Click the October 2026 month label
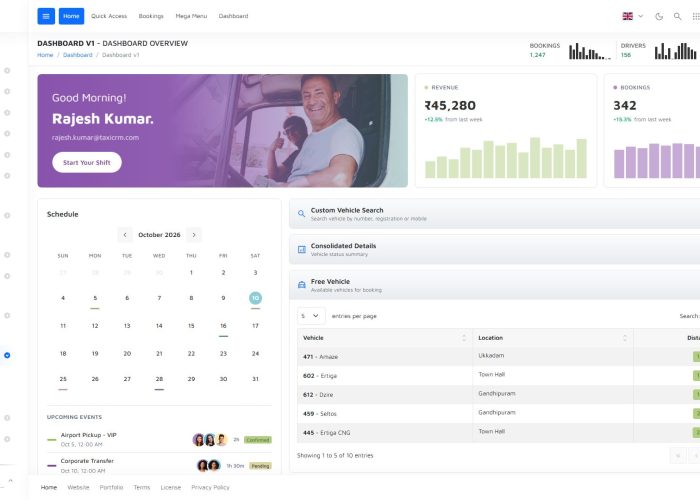The width and height of the screenshot is (700, 500). click(159, 235)
